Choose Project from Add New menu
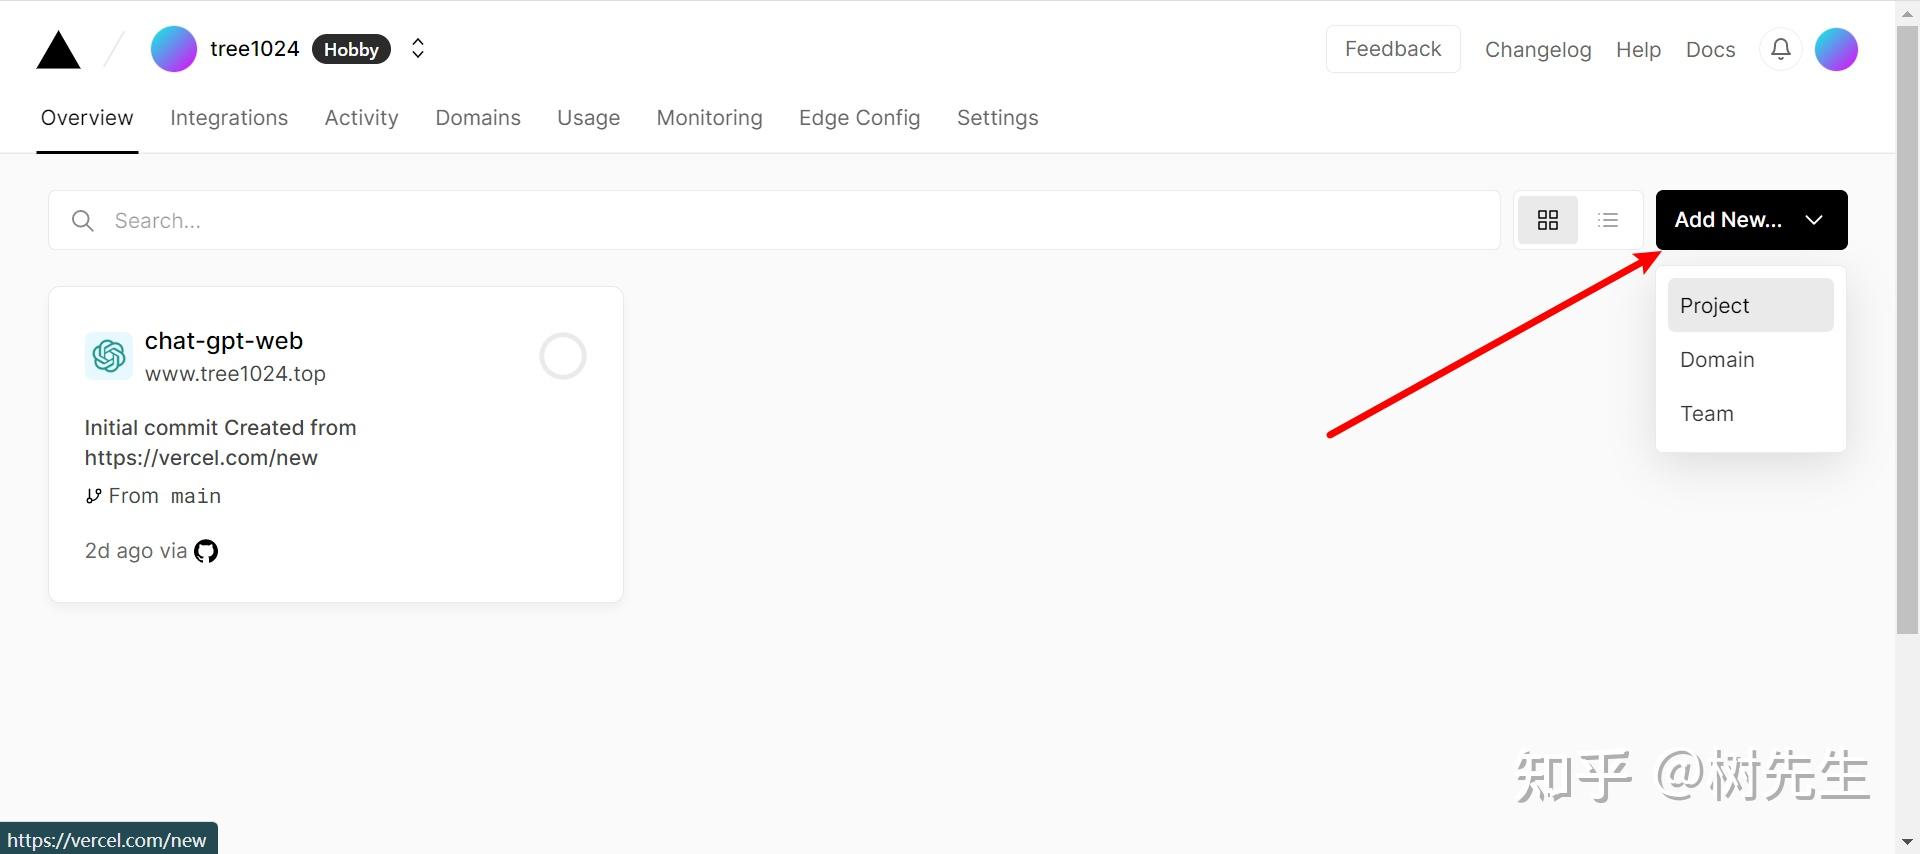This screenshot has width=1920, height=854. coord(1750,305)
